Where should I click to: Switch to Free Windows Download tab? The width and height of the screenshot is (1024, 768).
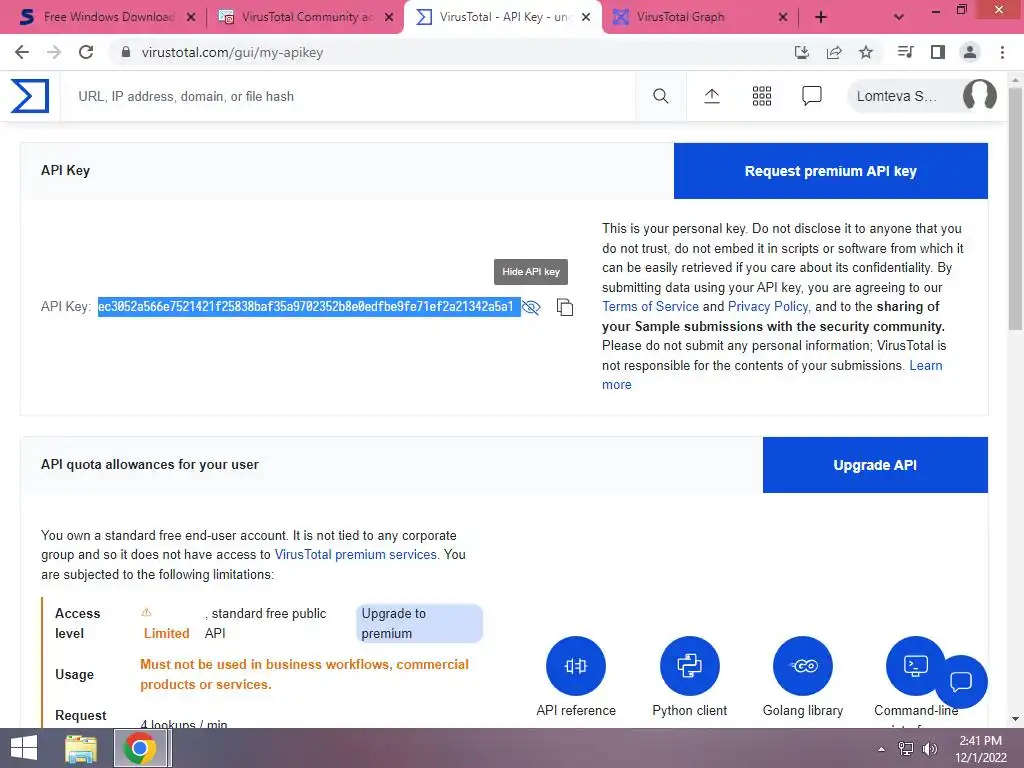[x=97, y=17]
